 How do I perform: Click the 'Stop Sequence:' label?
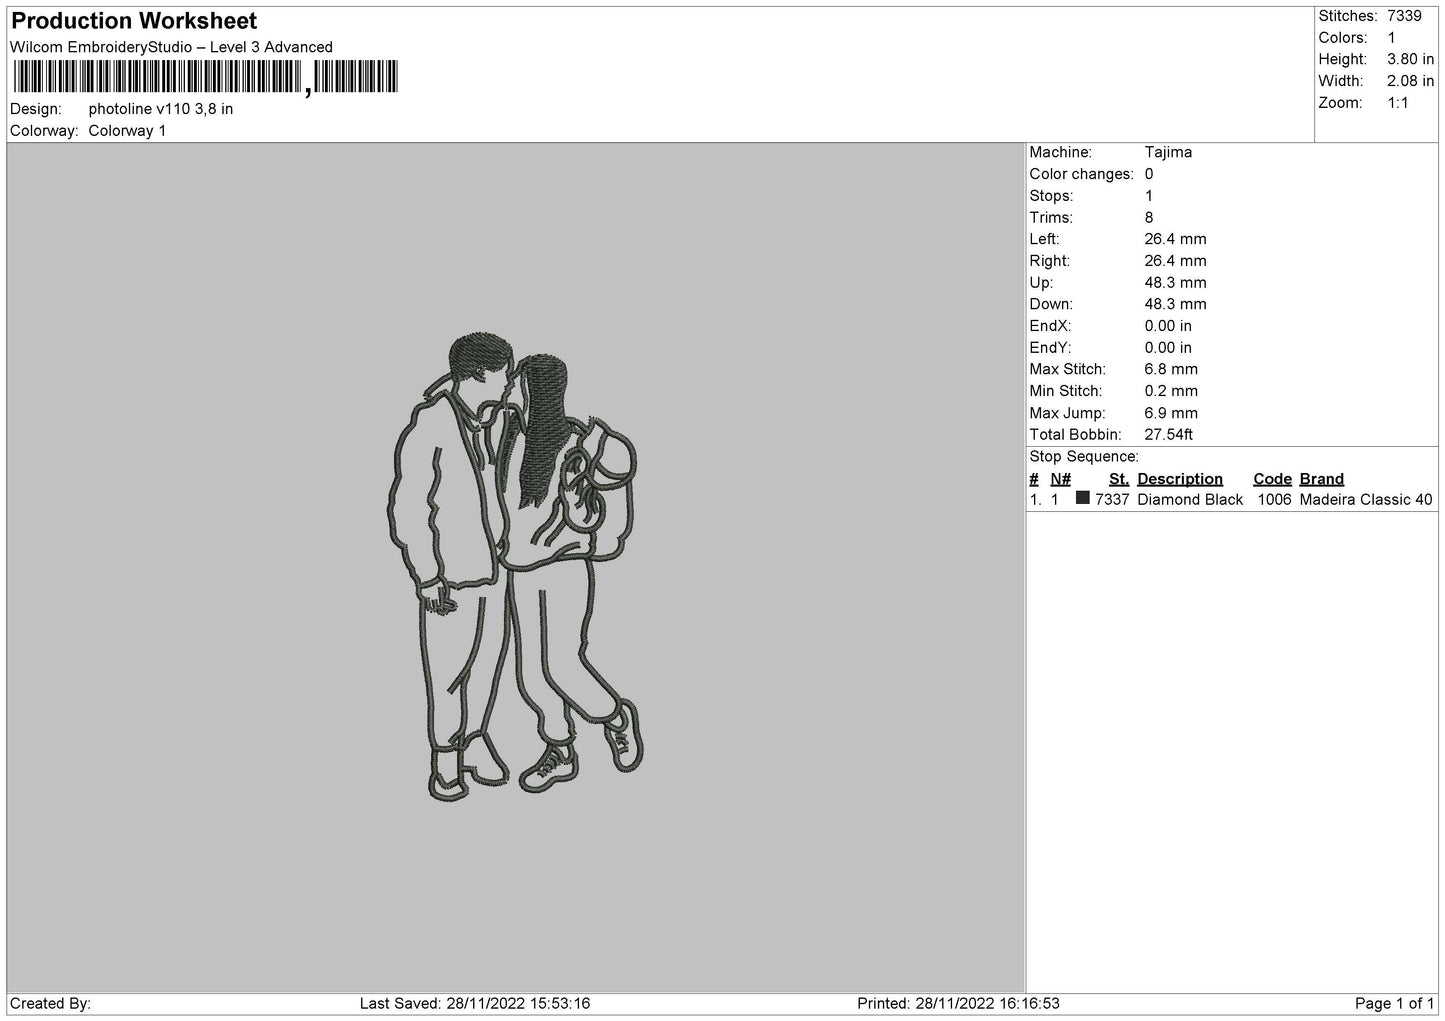coord(1084,457)
